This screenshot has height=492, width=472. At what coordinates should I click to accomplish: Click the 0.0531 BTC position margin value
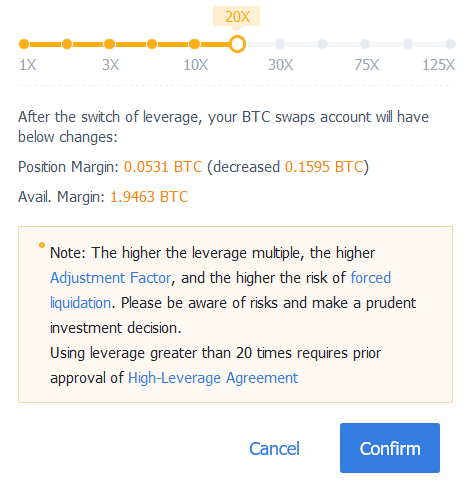tap(163, 167)
